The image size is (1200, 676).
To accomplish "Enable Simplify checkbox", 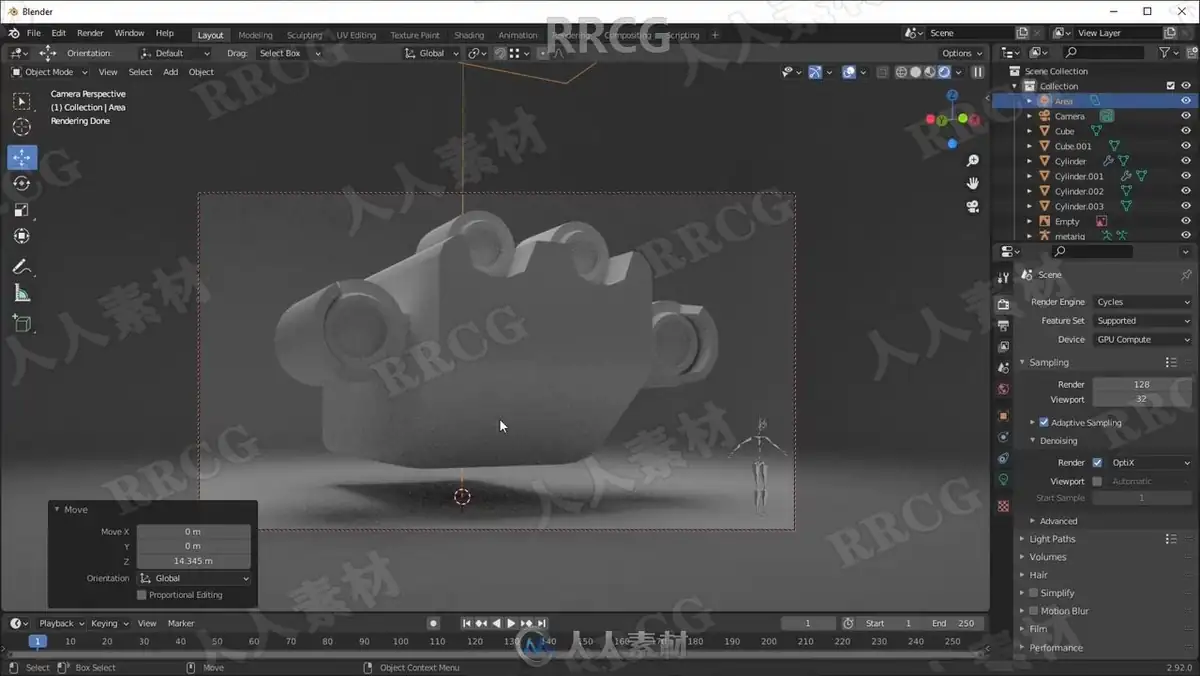I will [x=1034, y=593].
